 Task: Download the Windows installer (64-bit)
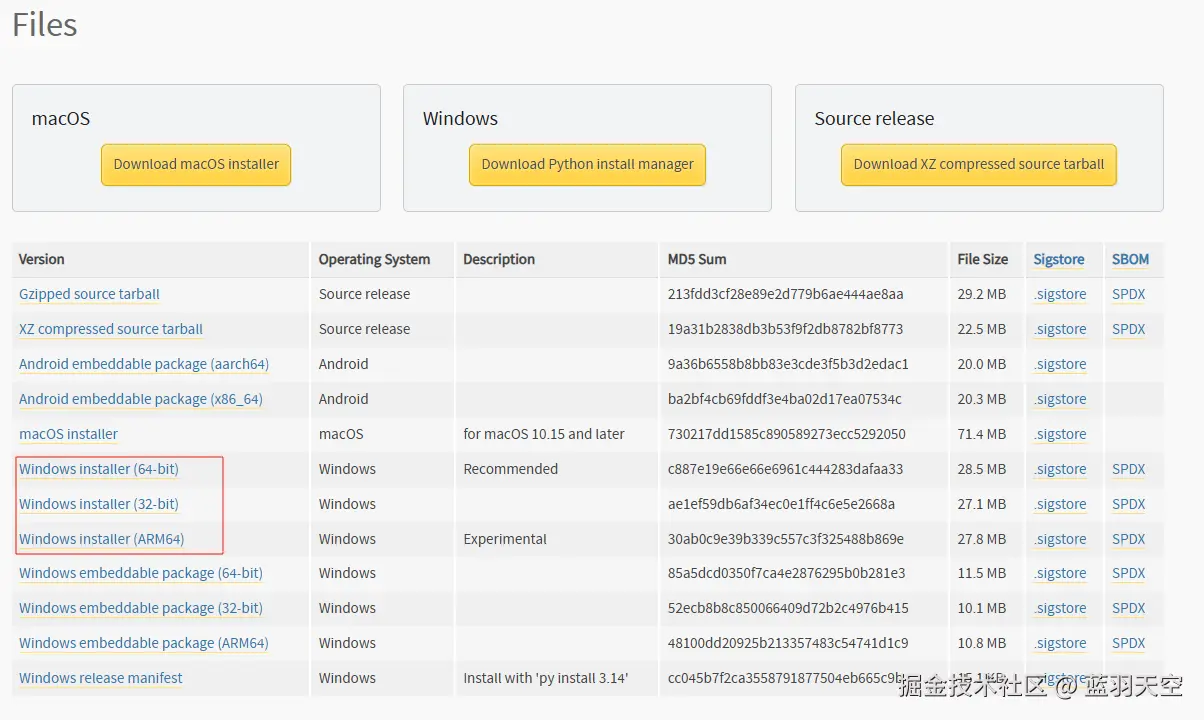tap(99, 469)
